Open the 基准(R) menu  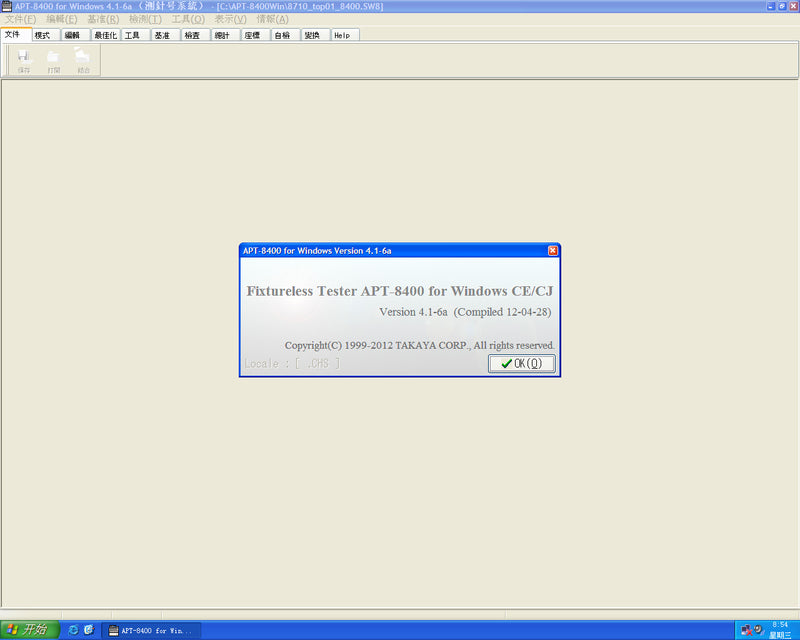point(103,19)
